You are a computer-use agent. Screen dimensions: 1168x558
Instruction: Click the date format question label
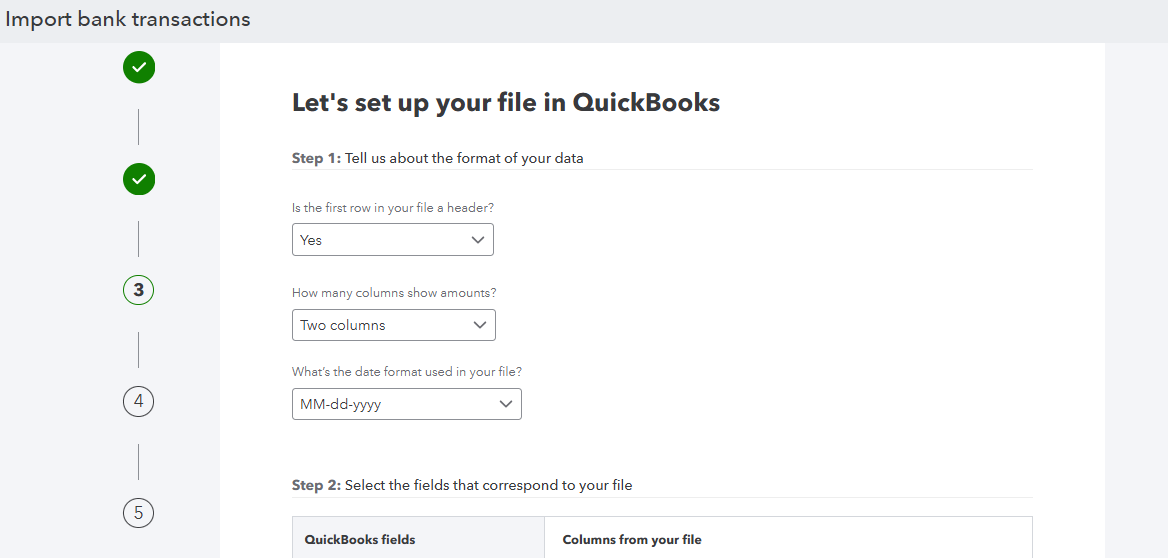406,371
